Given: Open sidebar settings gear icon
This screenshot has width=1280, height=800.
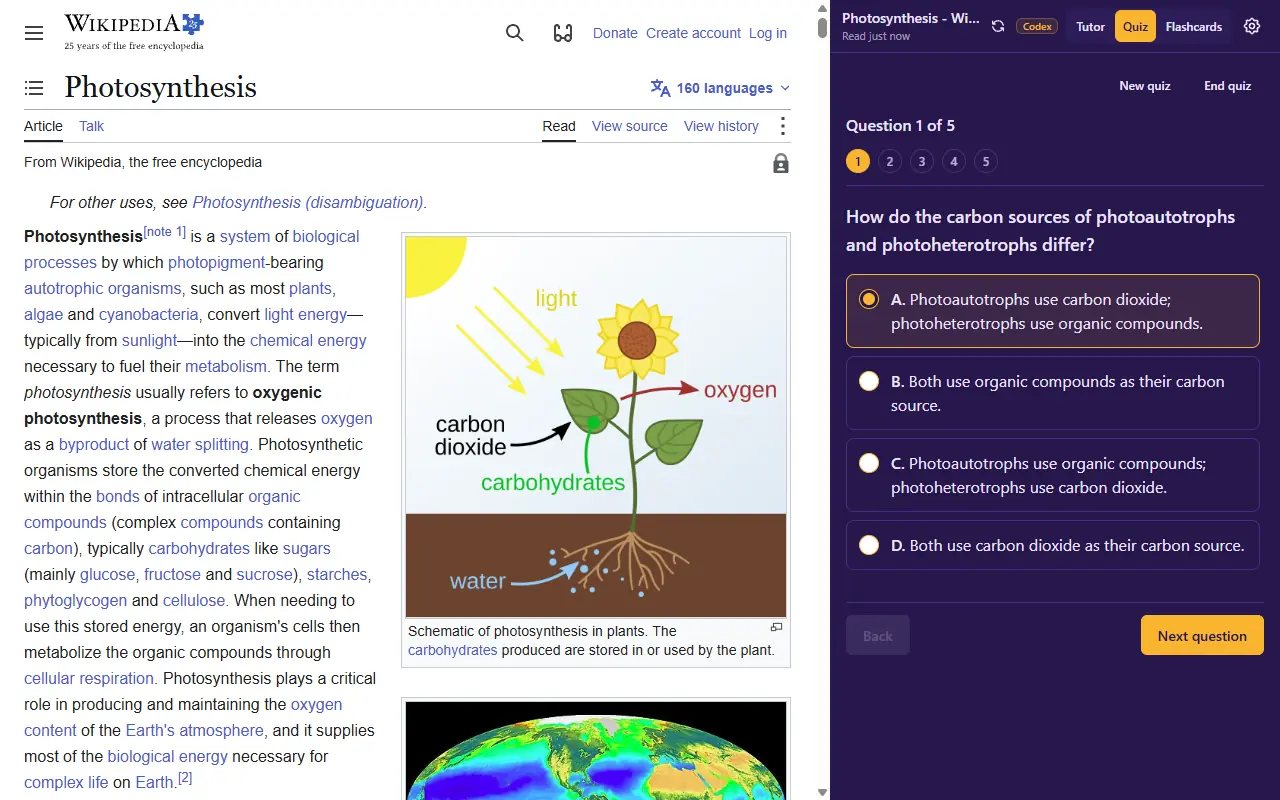Looking at the screenshot, I should click(1252, 26).
